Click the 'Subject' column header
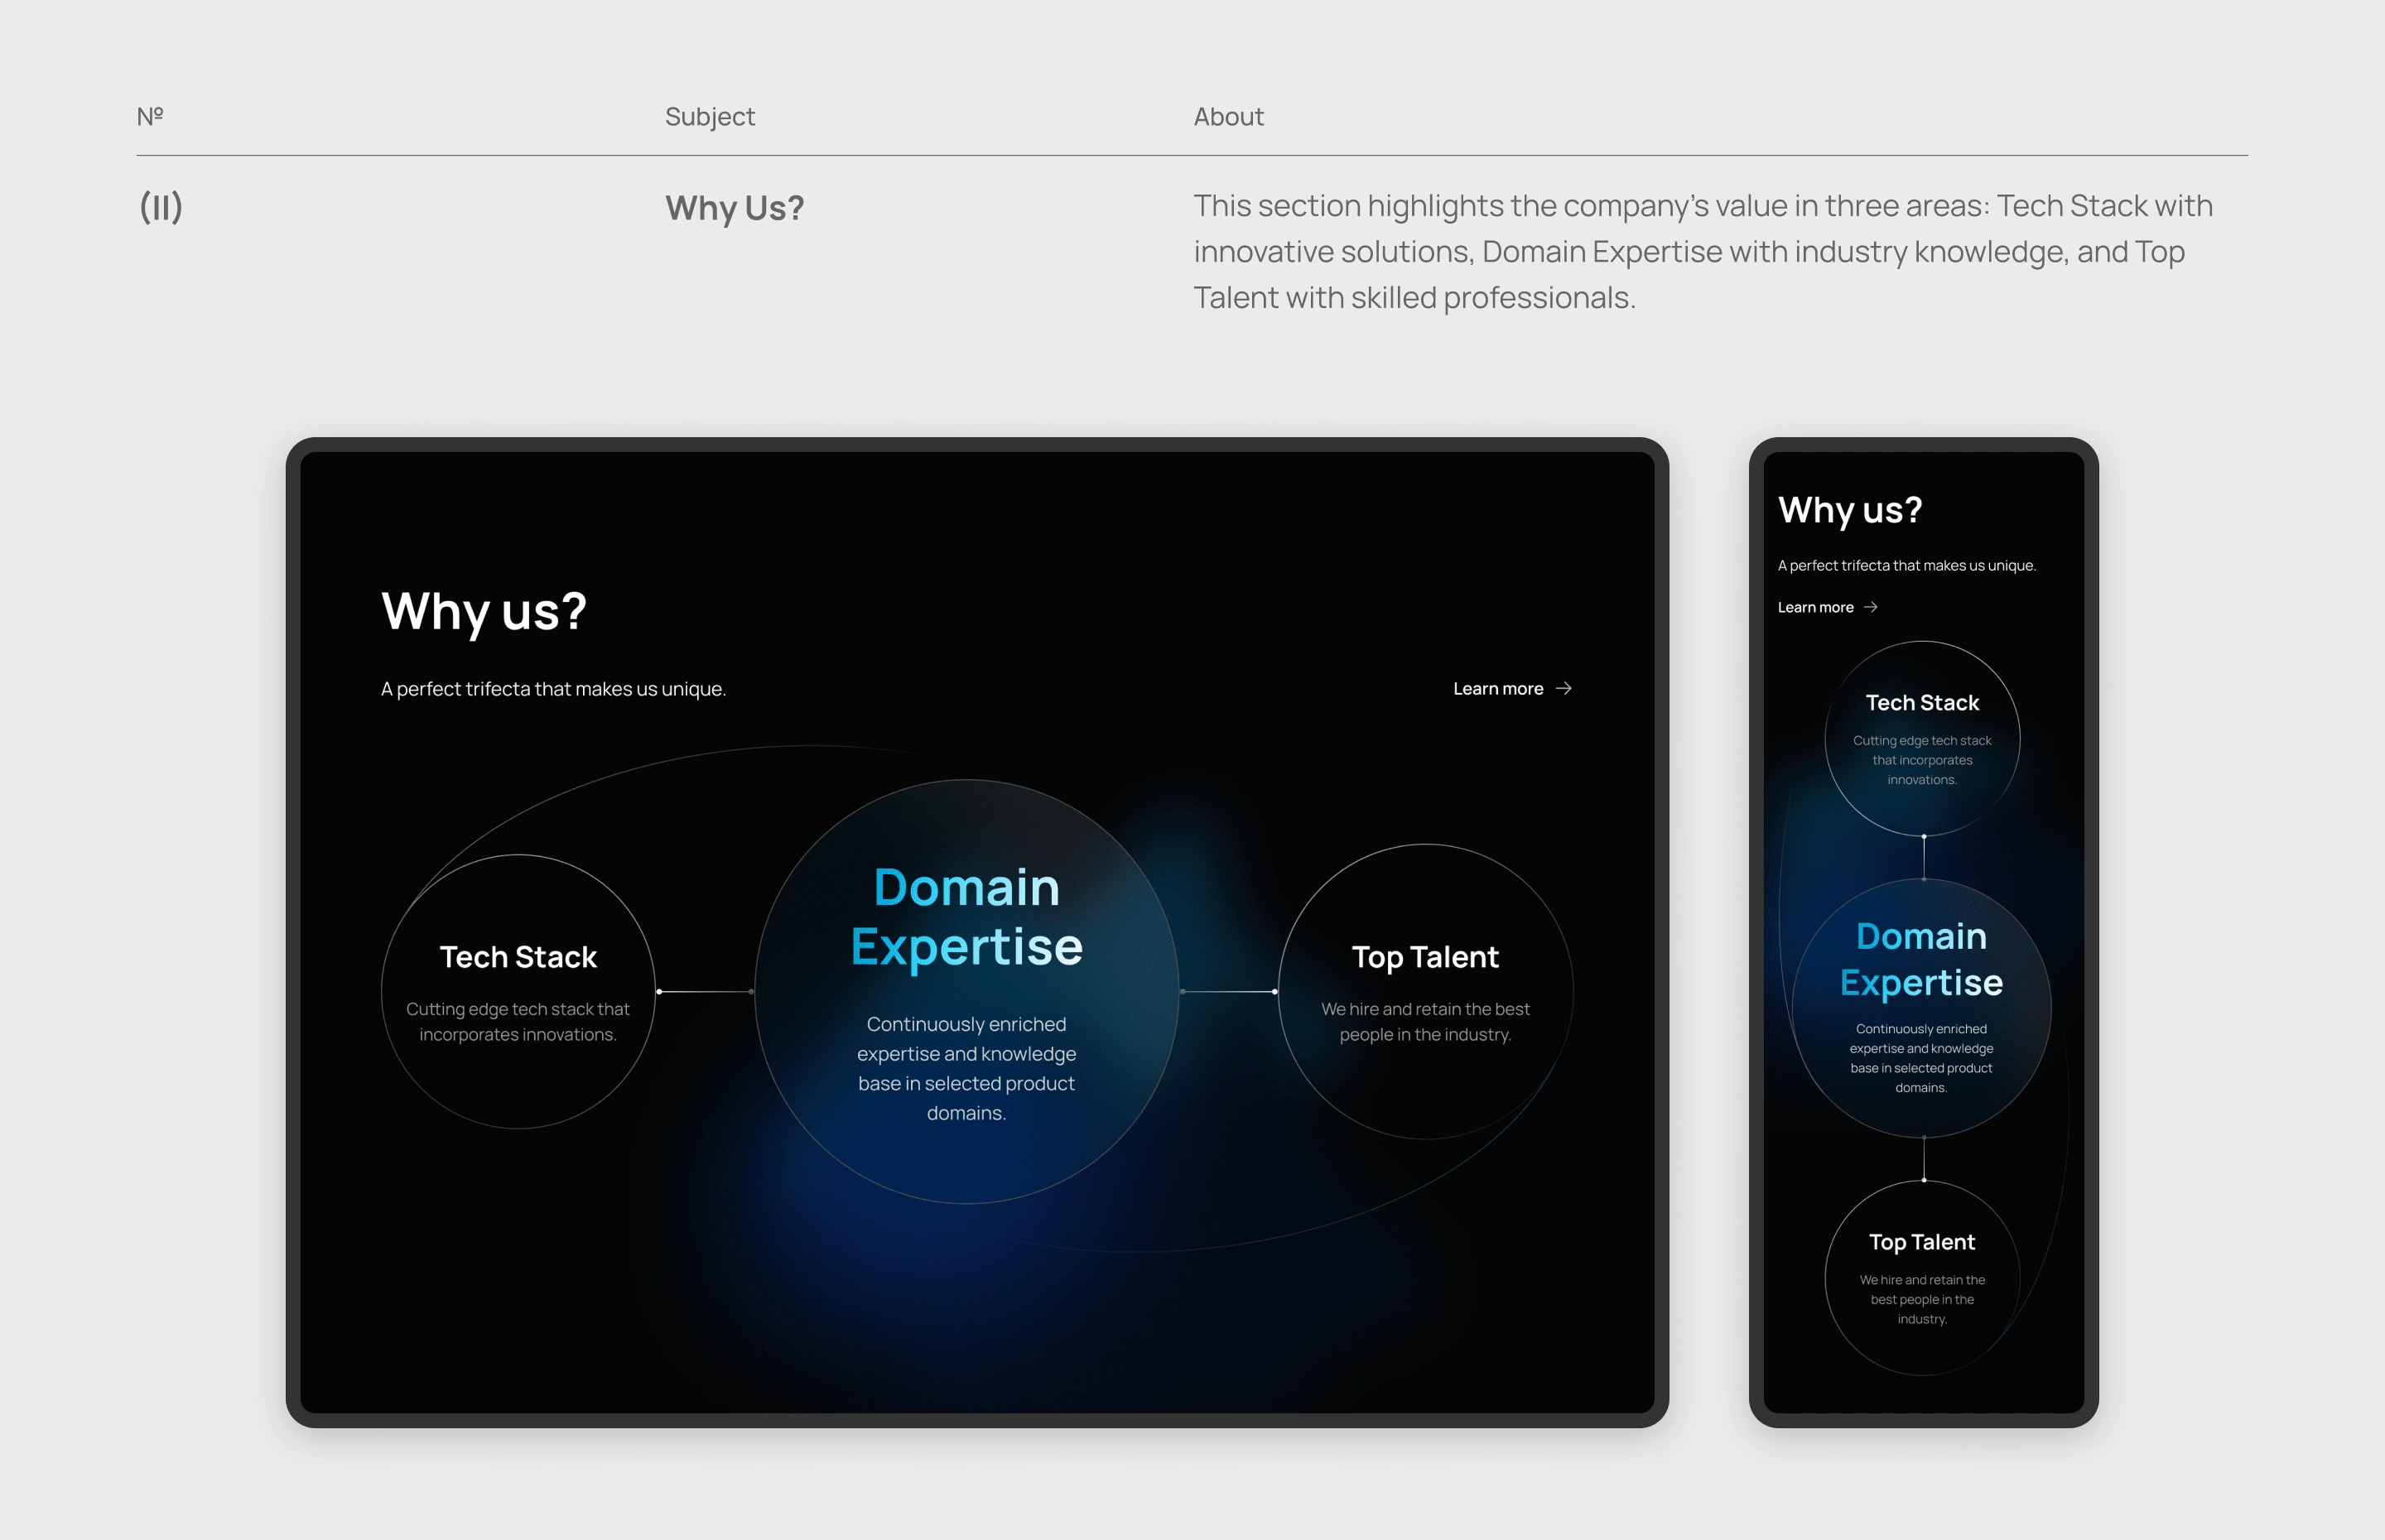 pos(710,117)
